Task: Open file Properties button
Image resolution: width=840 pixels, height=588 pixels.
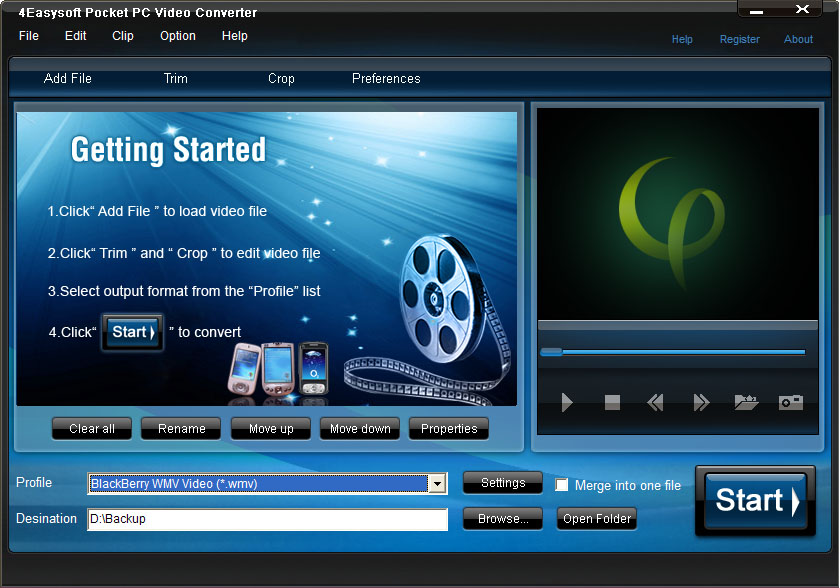Action: 449,428
